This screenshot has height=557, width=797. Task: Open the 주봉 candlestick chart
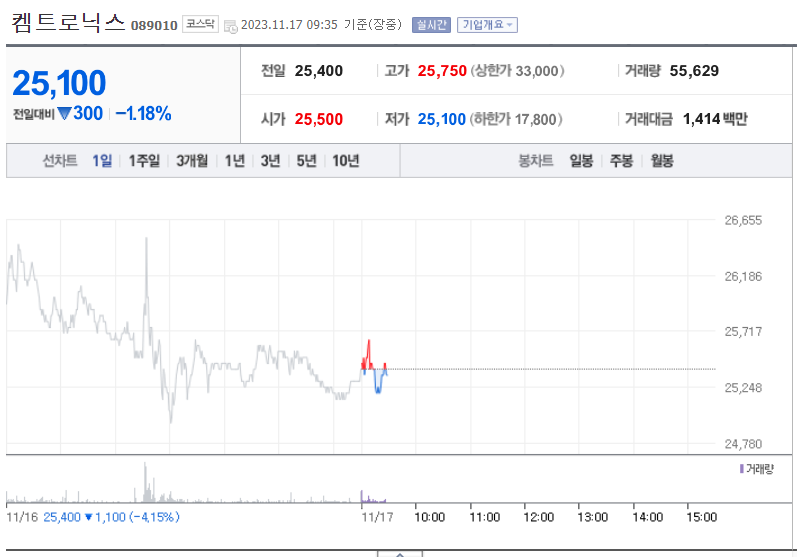[x=622, y=161]
